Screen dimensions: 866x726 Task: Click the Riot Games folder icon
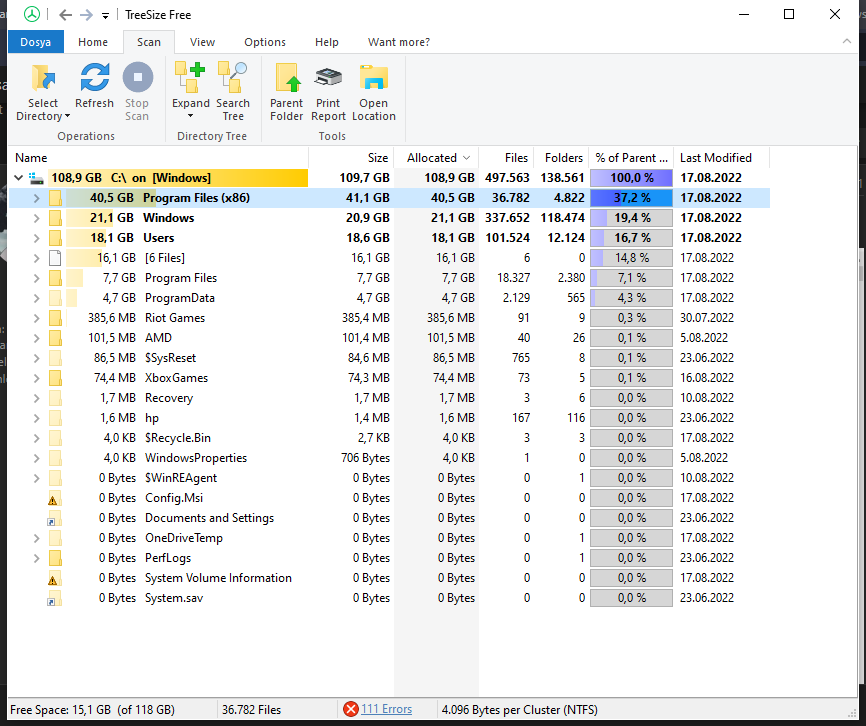55,318
